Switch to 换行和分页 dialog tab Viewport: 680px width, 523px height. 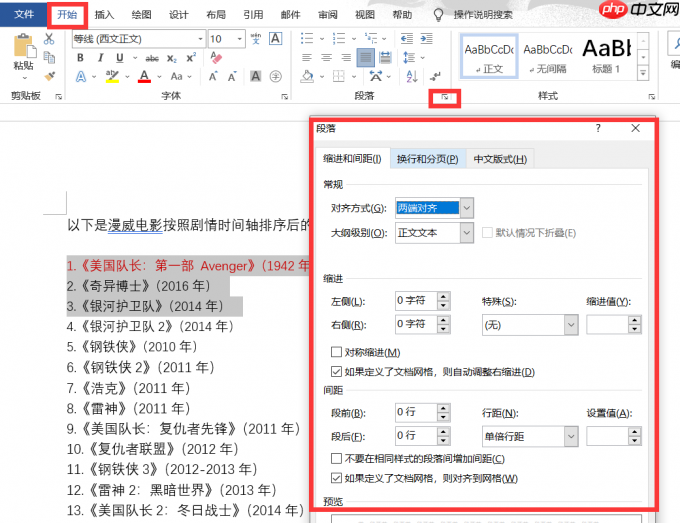[428, 159]
